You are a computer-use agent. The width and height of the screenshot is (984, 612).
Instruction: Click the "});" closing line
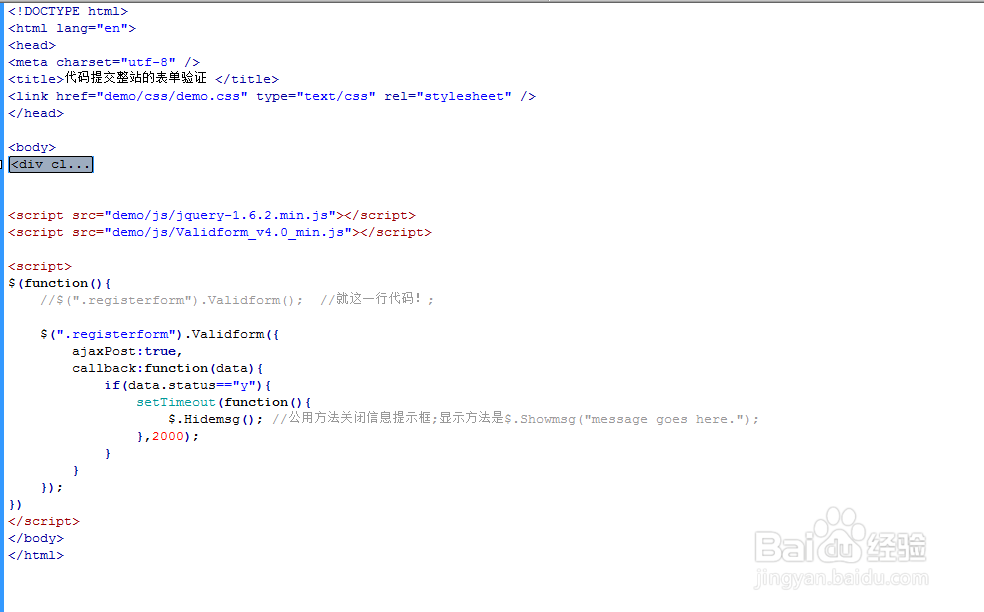pos(51,487)
